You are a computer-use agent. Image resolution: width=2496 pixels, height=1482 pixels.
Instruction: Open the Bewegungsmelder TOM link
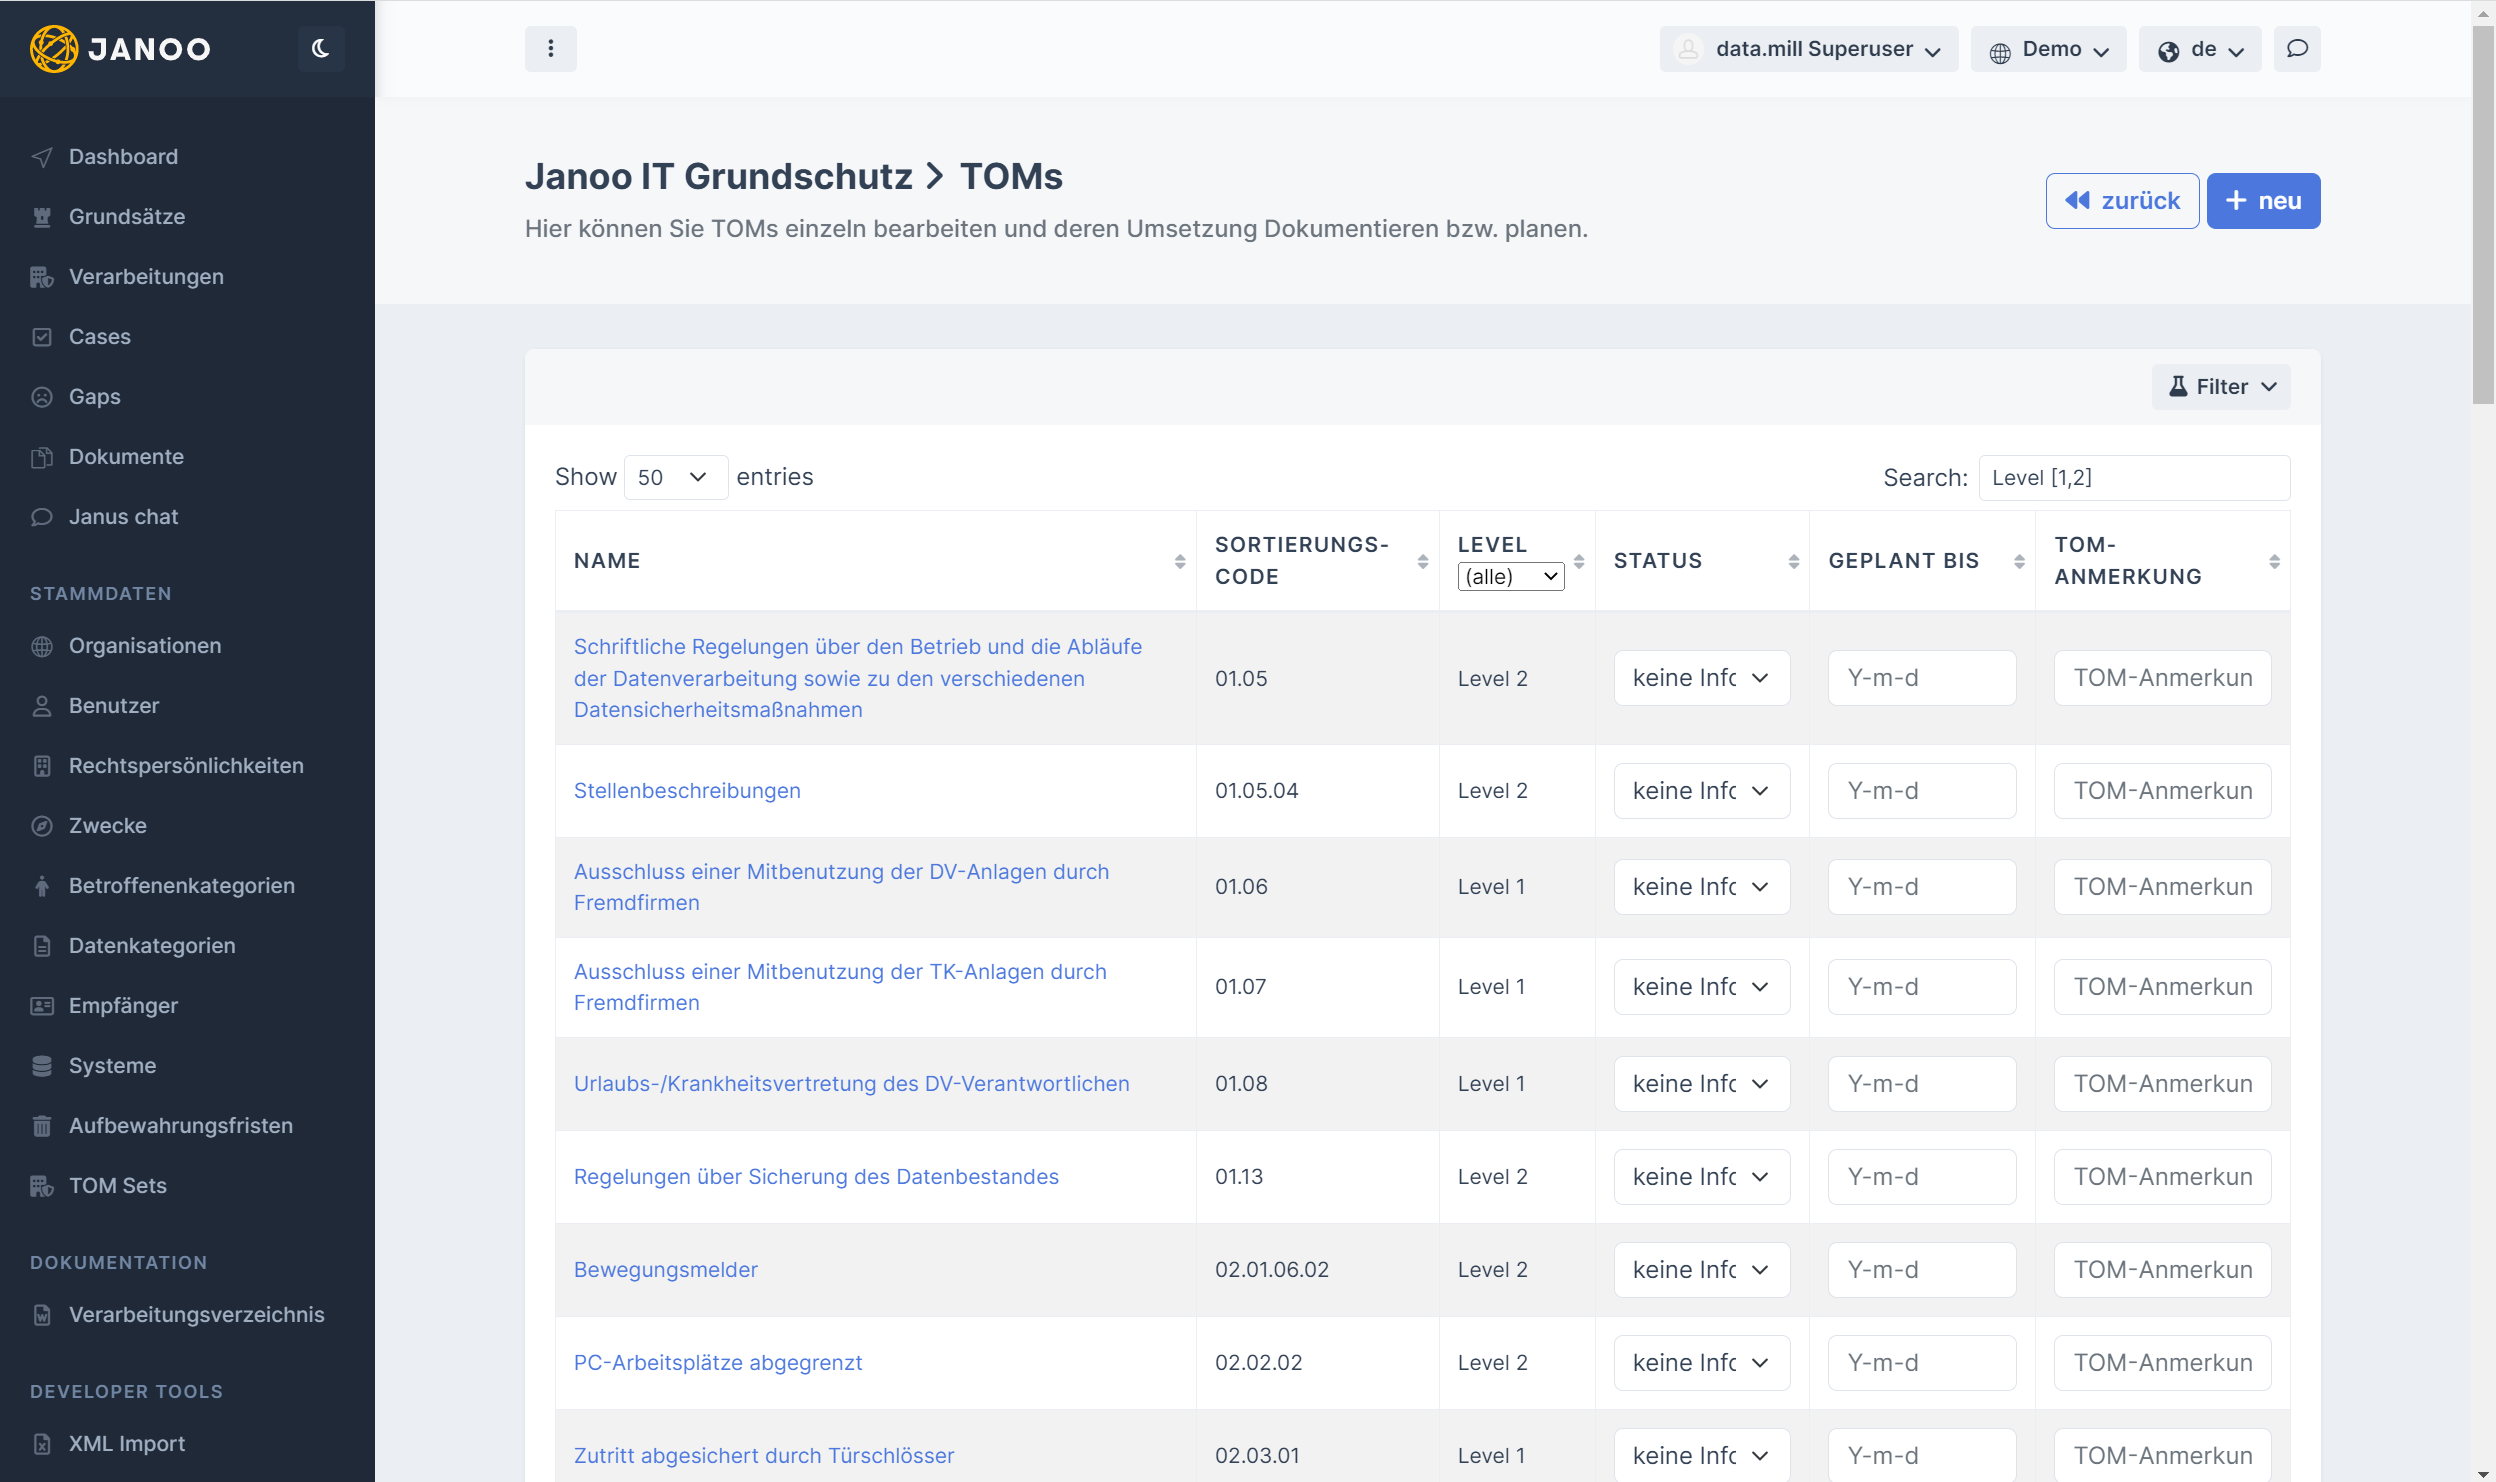point(665,1270)
